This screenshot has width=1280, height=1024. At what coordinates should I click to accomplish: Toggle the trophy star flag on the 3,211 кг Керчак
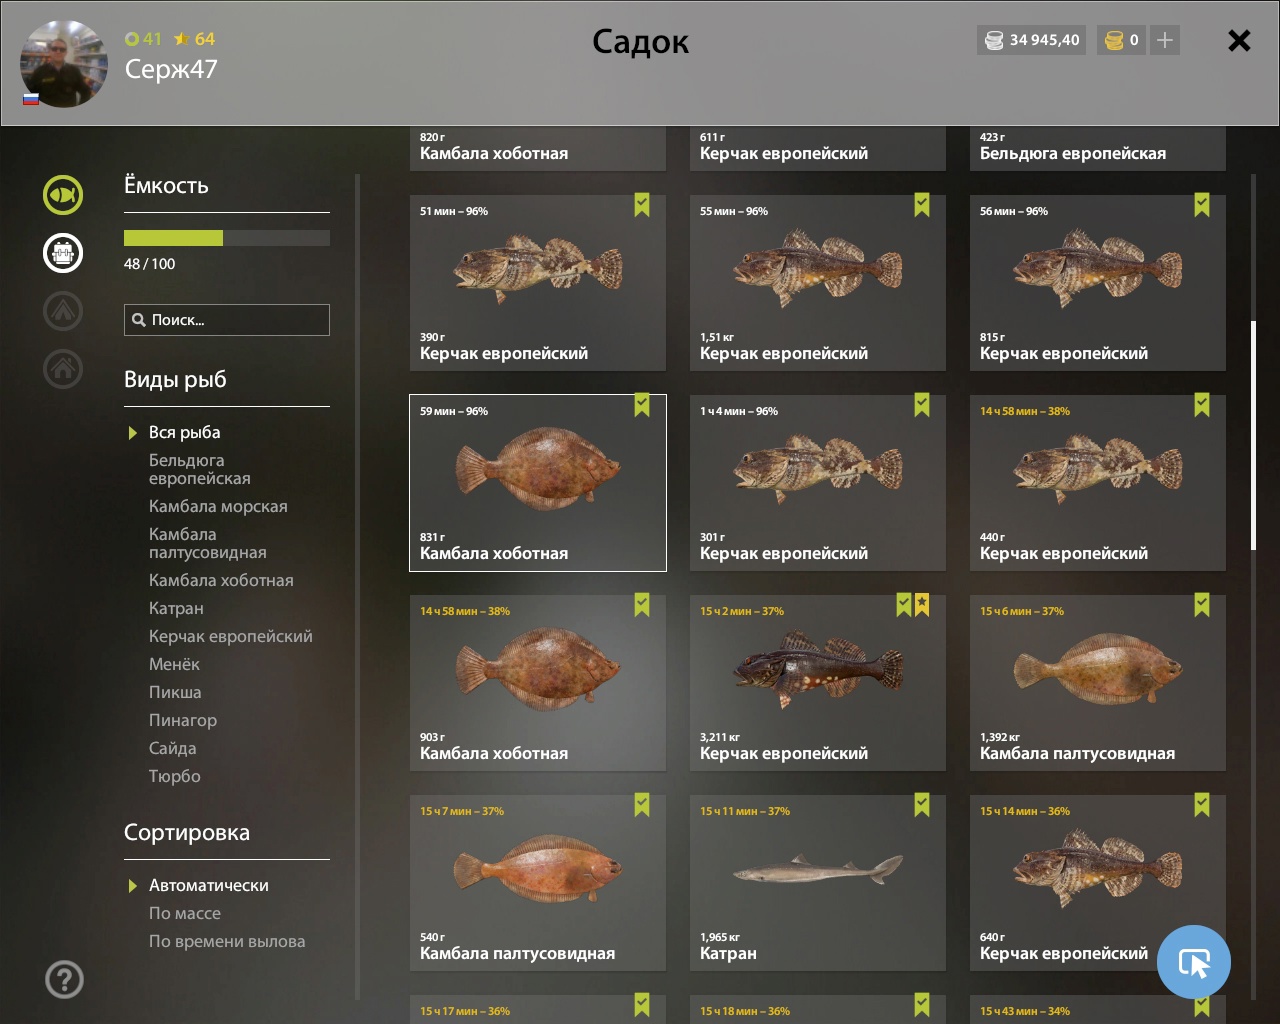[x=922, y=605]
